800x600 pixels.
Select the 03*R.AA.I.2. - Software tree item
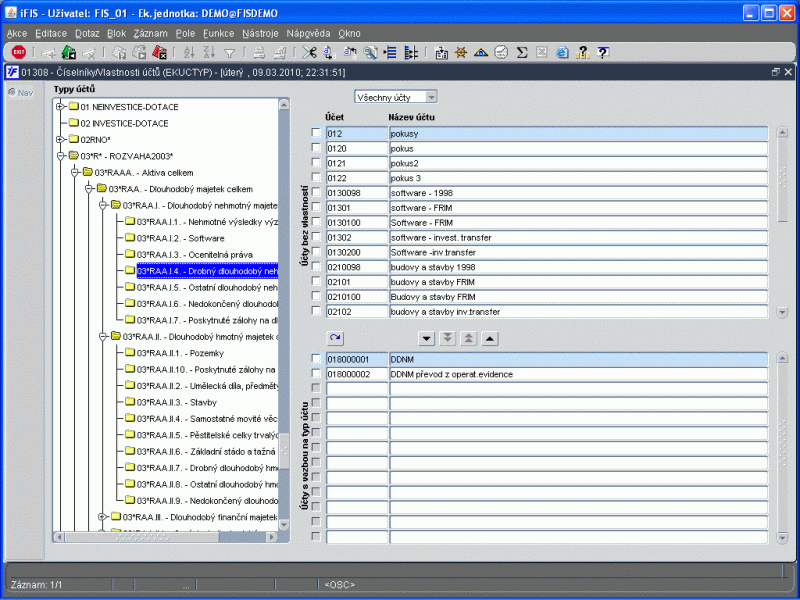tap(180, 238)
